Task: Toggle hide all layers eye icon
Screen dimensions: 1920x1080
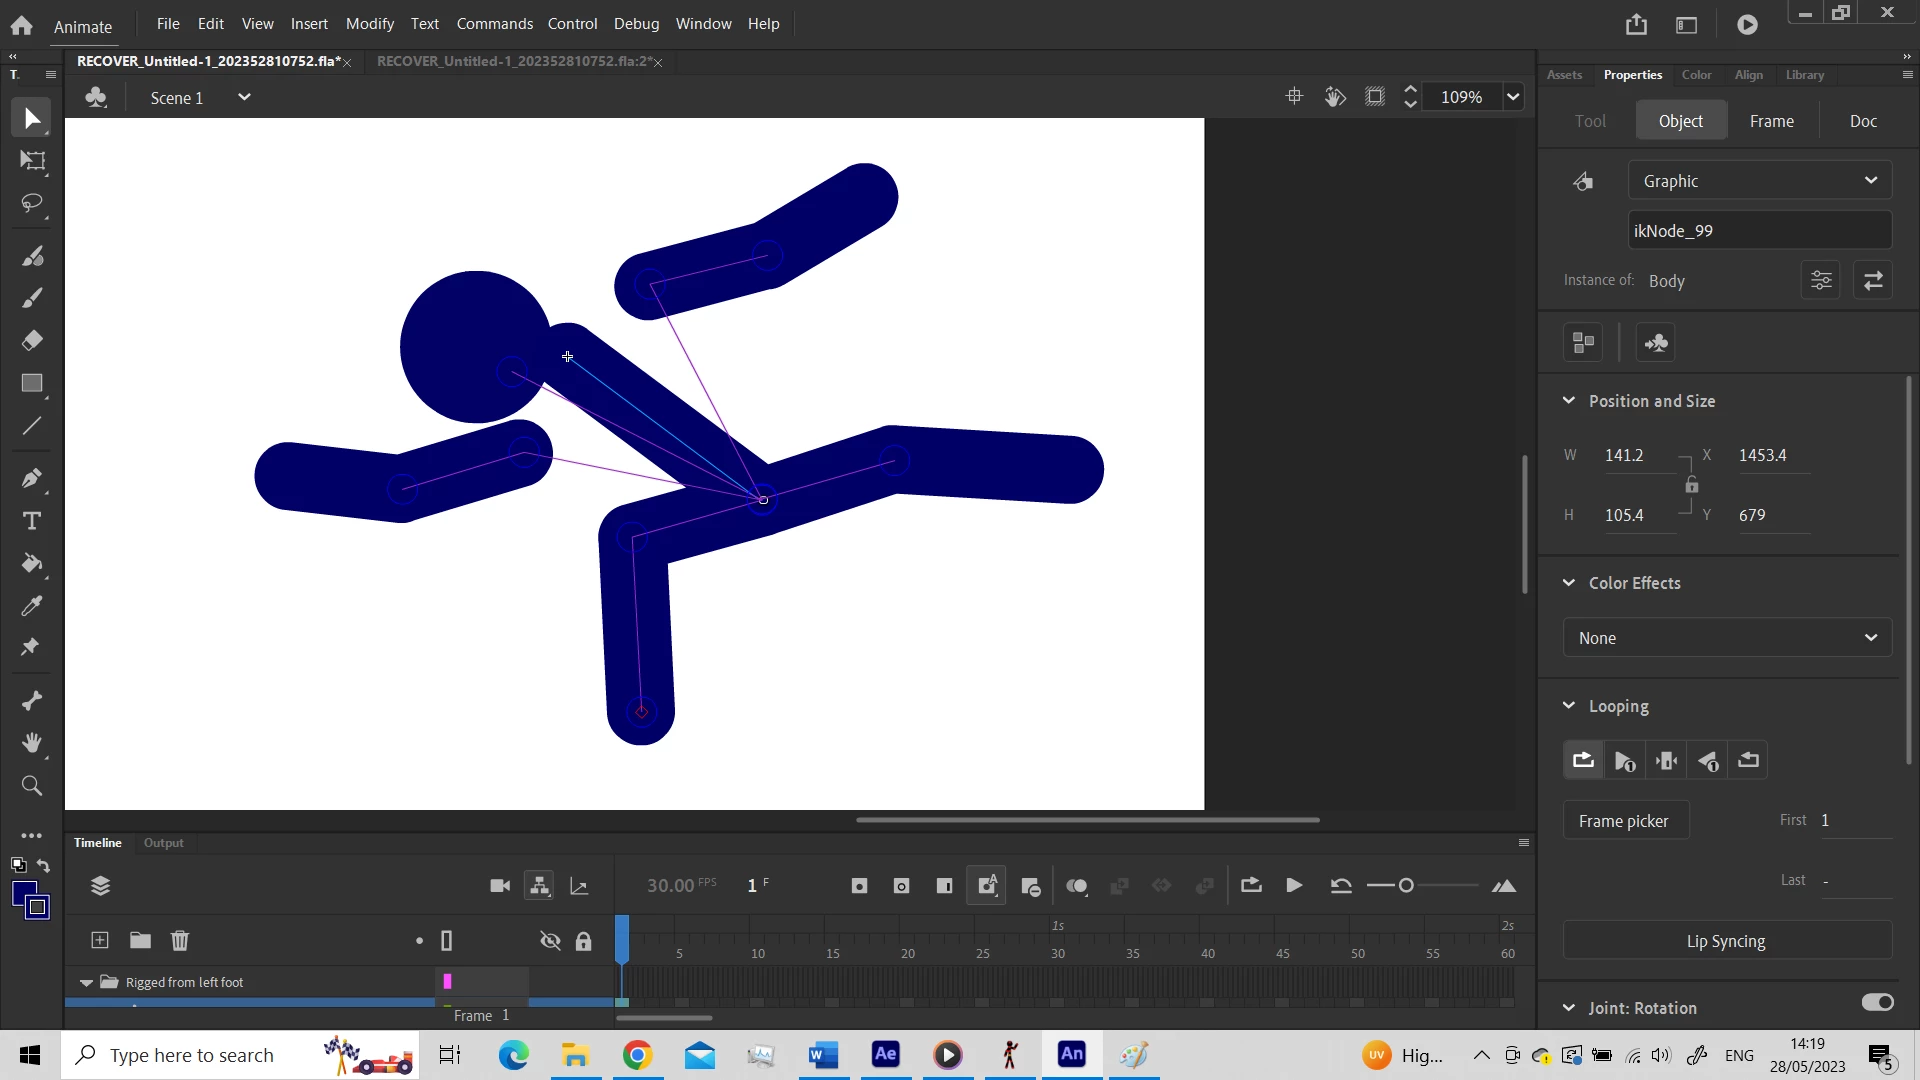Action: point(550,941)
